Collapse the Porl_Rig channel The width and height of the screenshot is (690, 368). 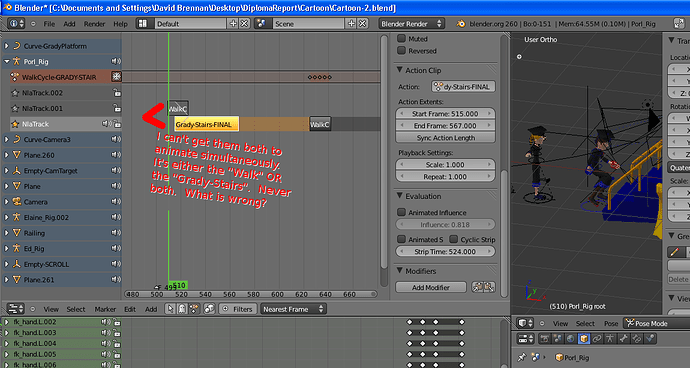7,62
